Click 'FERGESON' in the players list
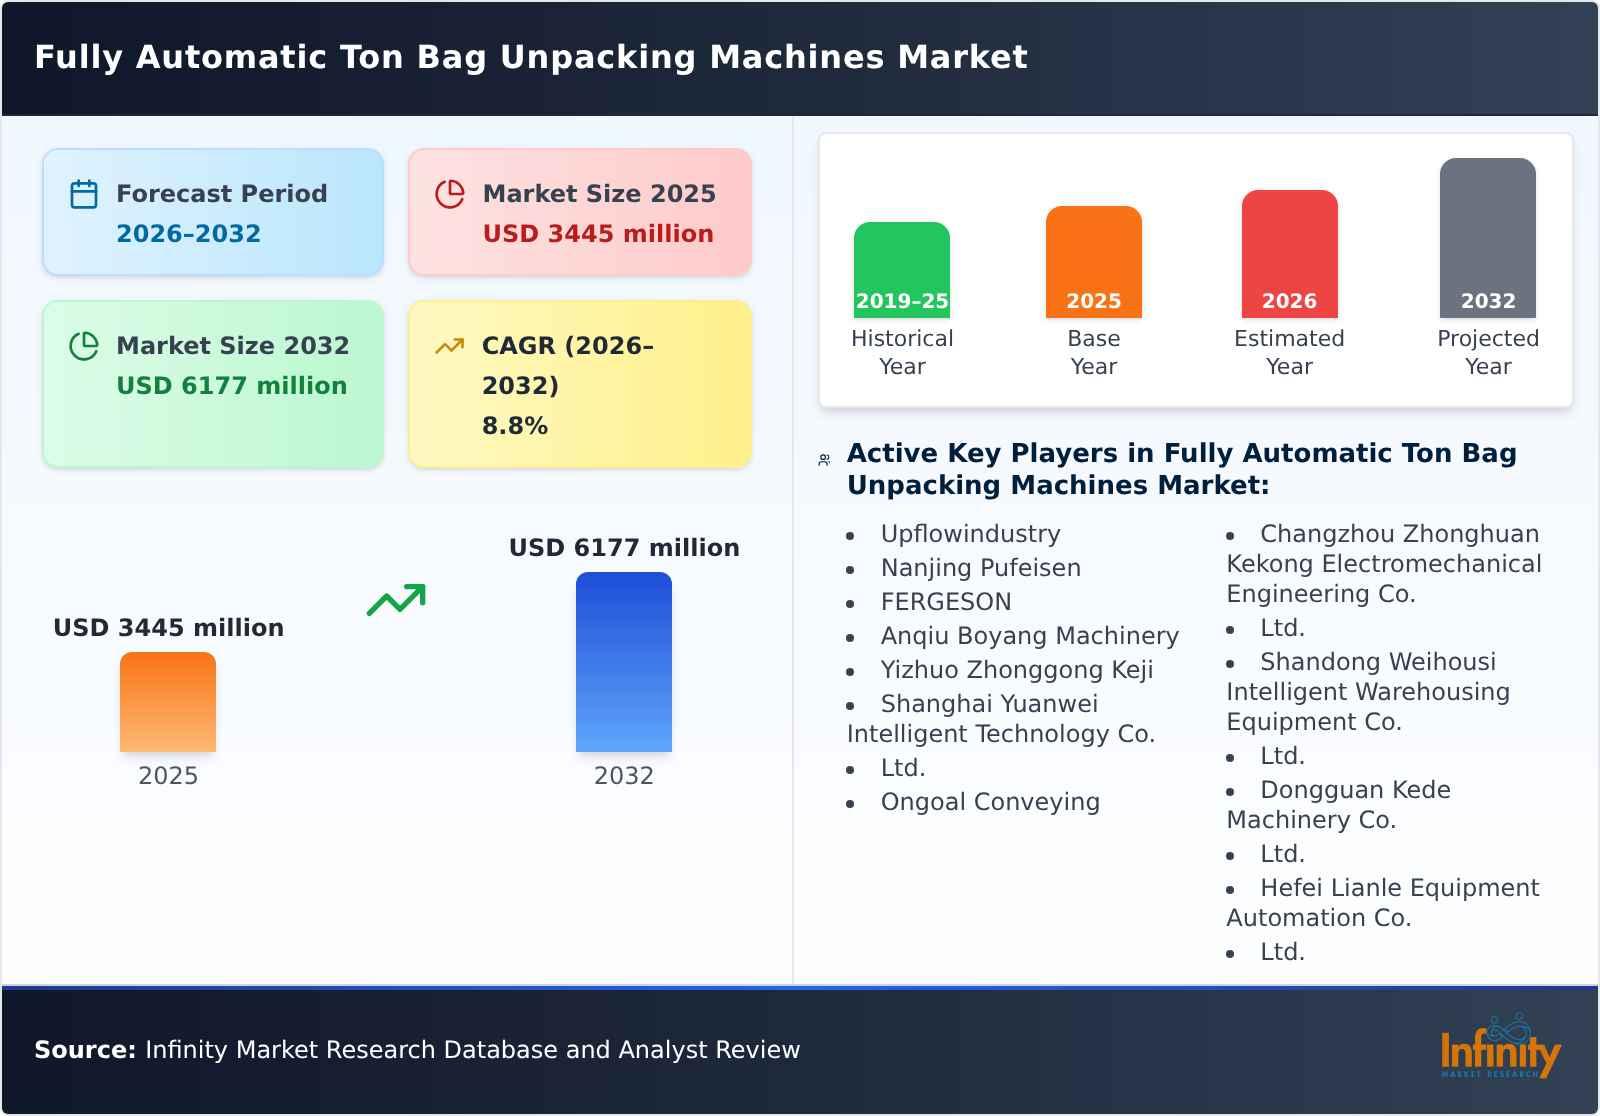This screenshot has height=1116, width=1600. point(946,602)
